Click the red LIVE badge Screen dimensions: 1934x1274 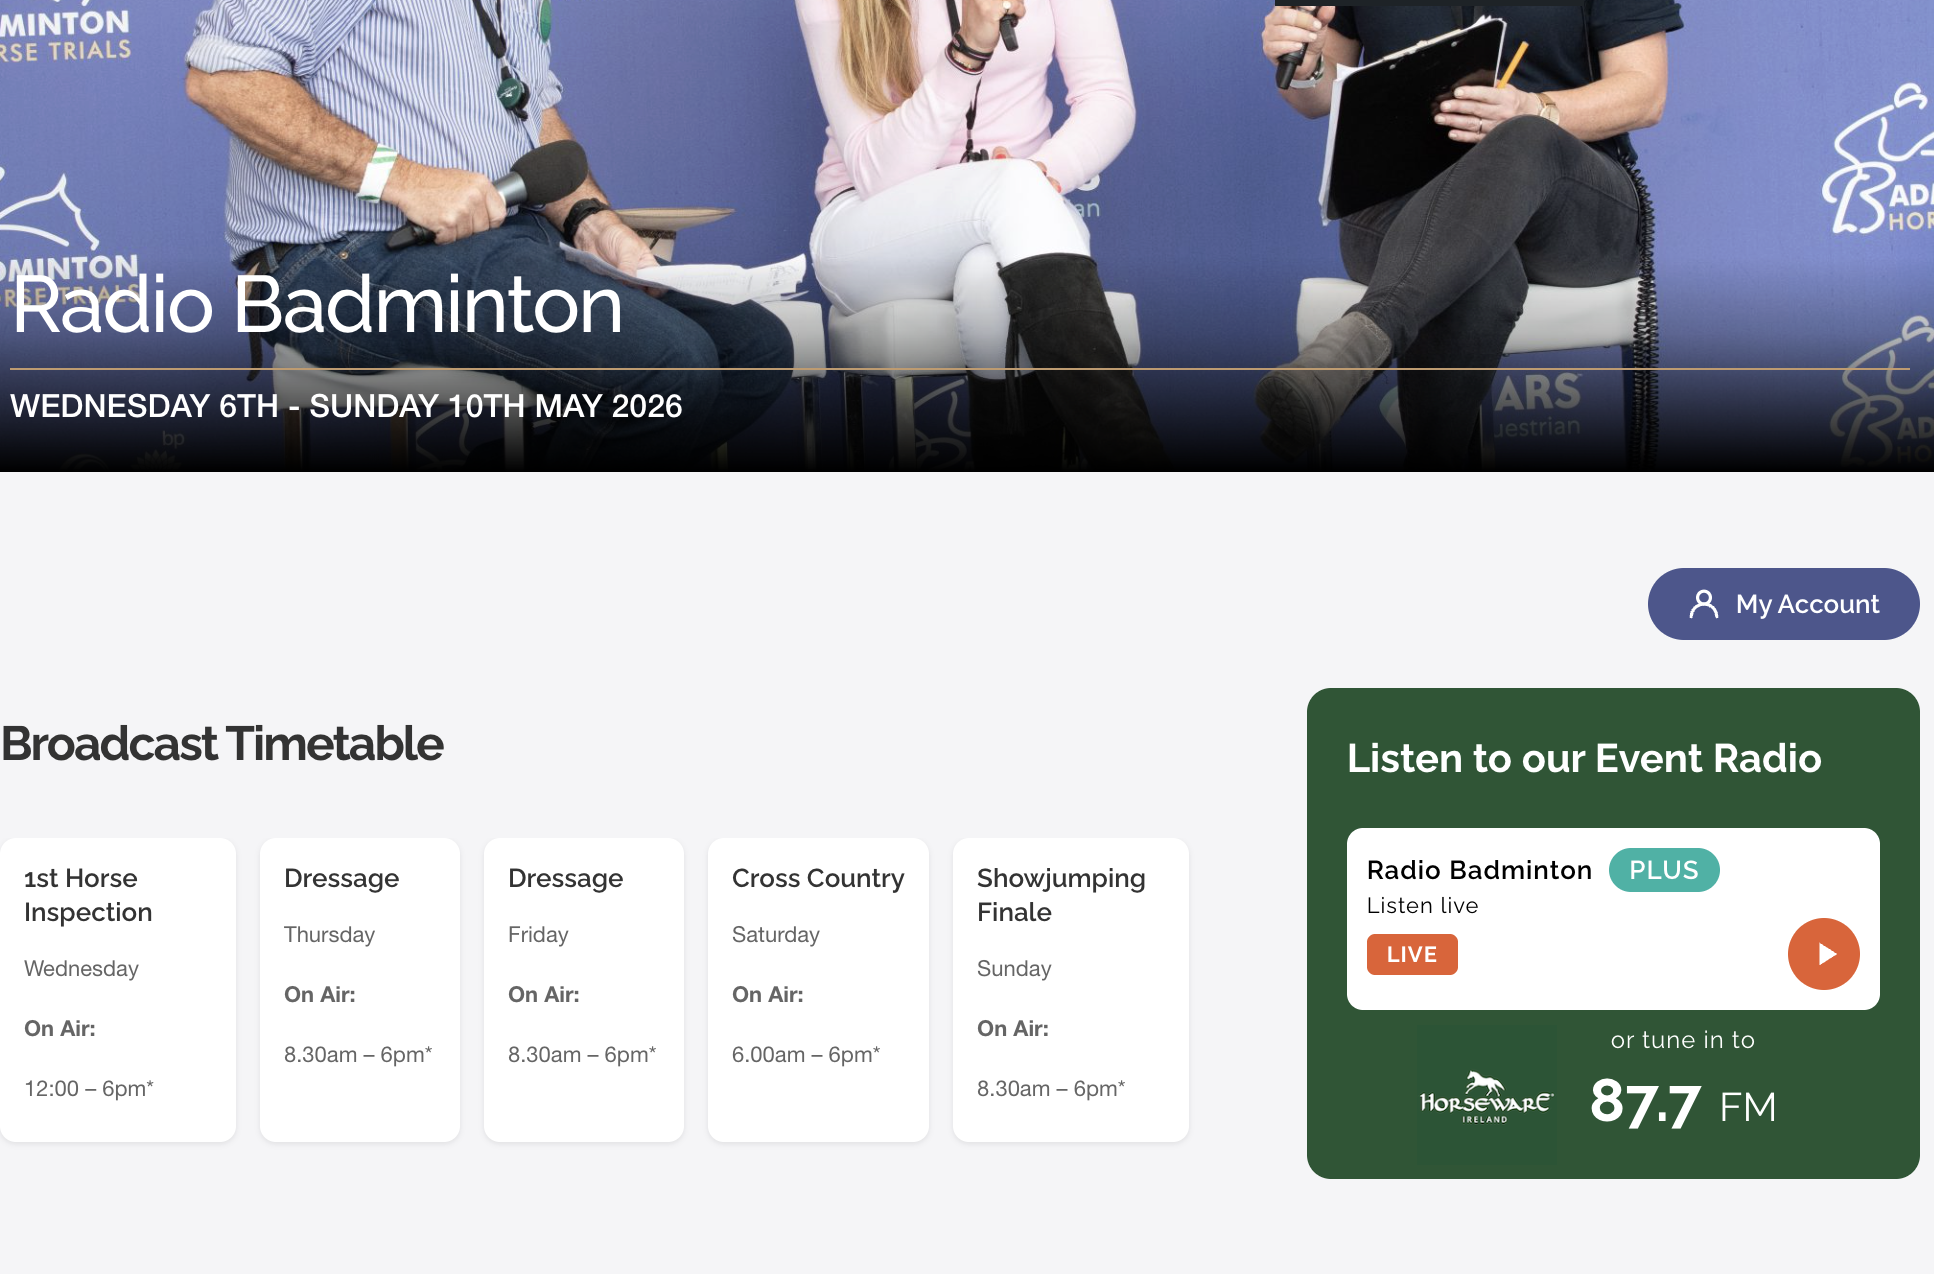pos(1411,954)
